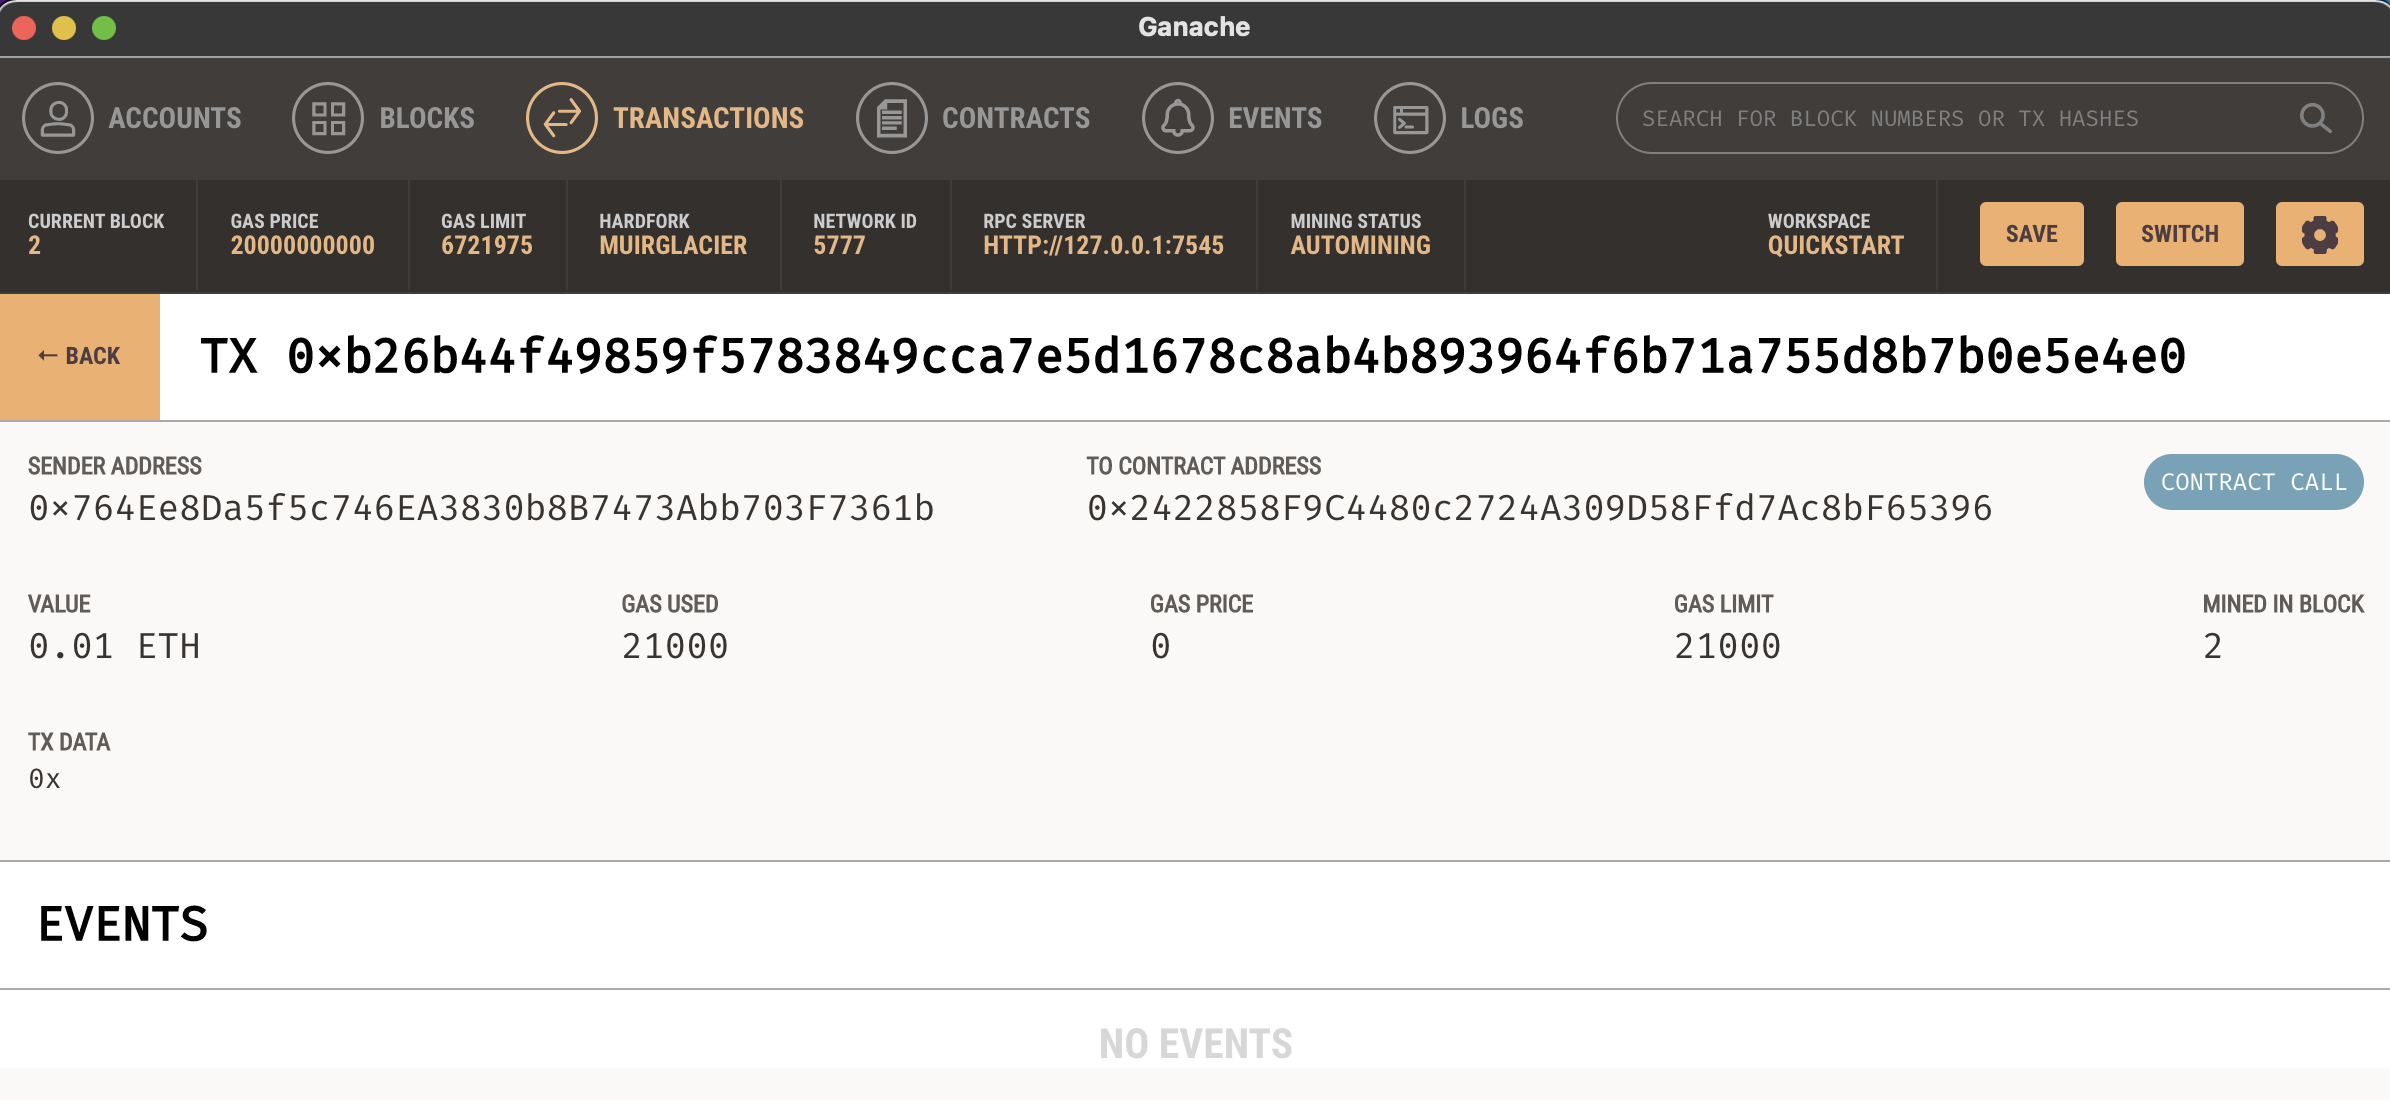
Task: Switch to a different workspace
Action: [2179, 233]
